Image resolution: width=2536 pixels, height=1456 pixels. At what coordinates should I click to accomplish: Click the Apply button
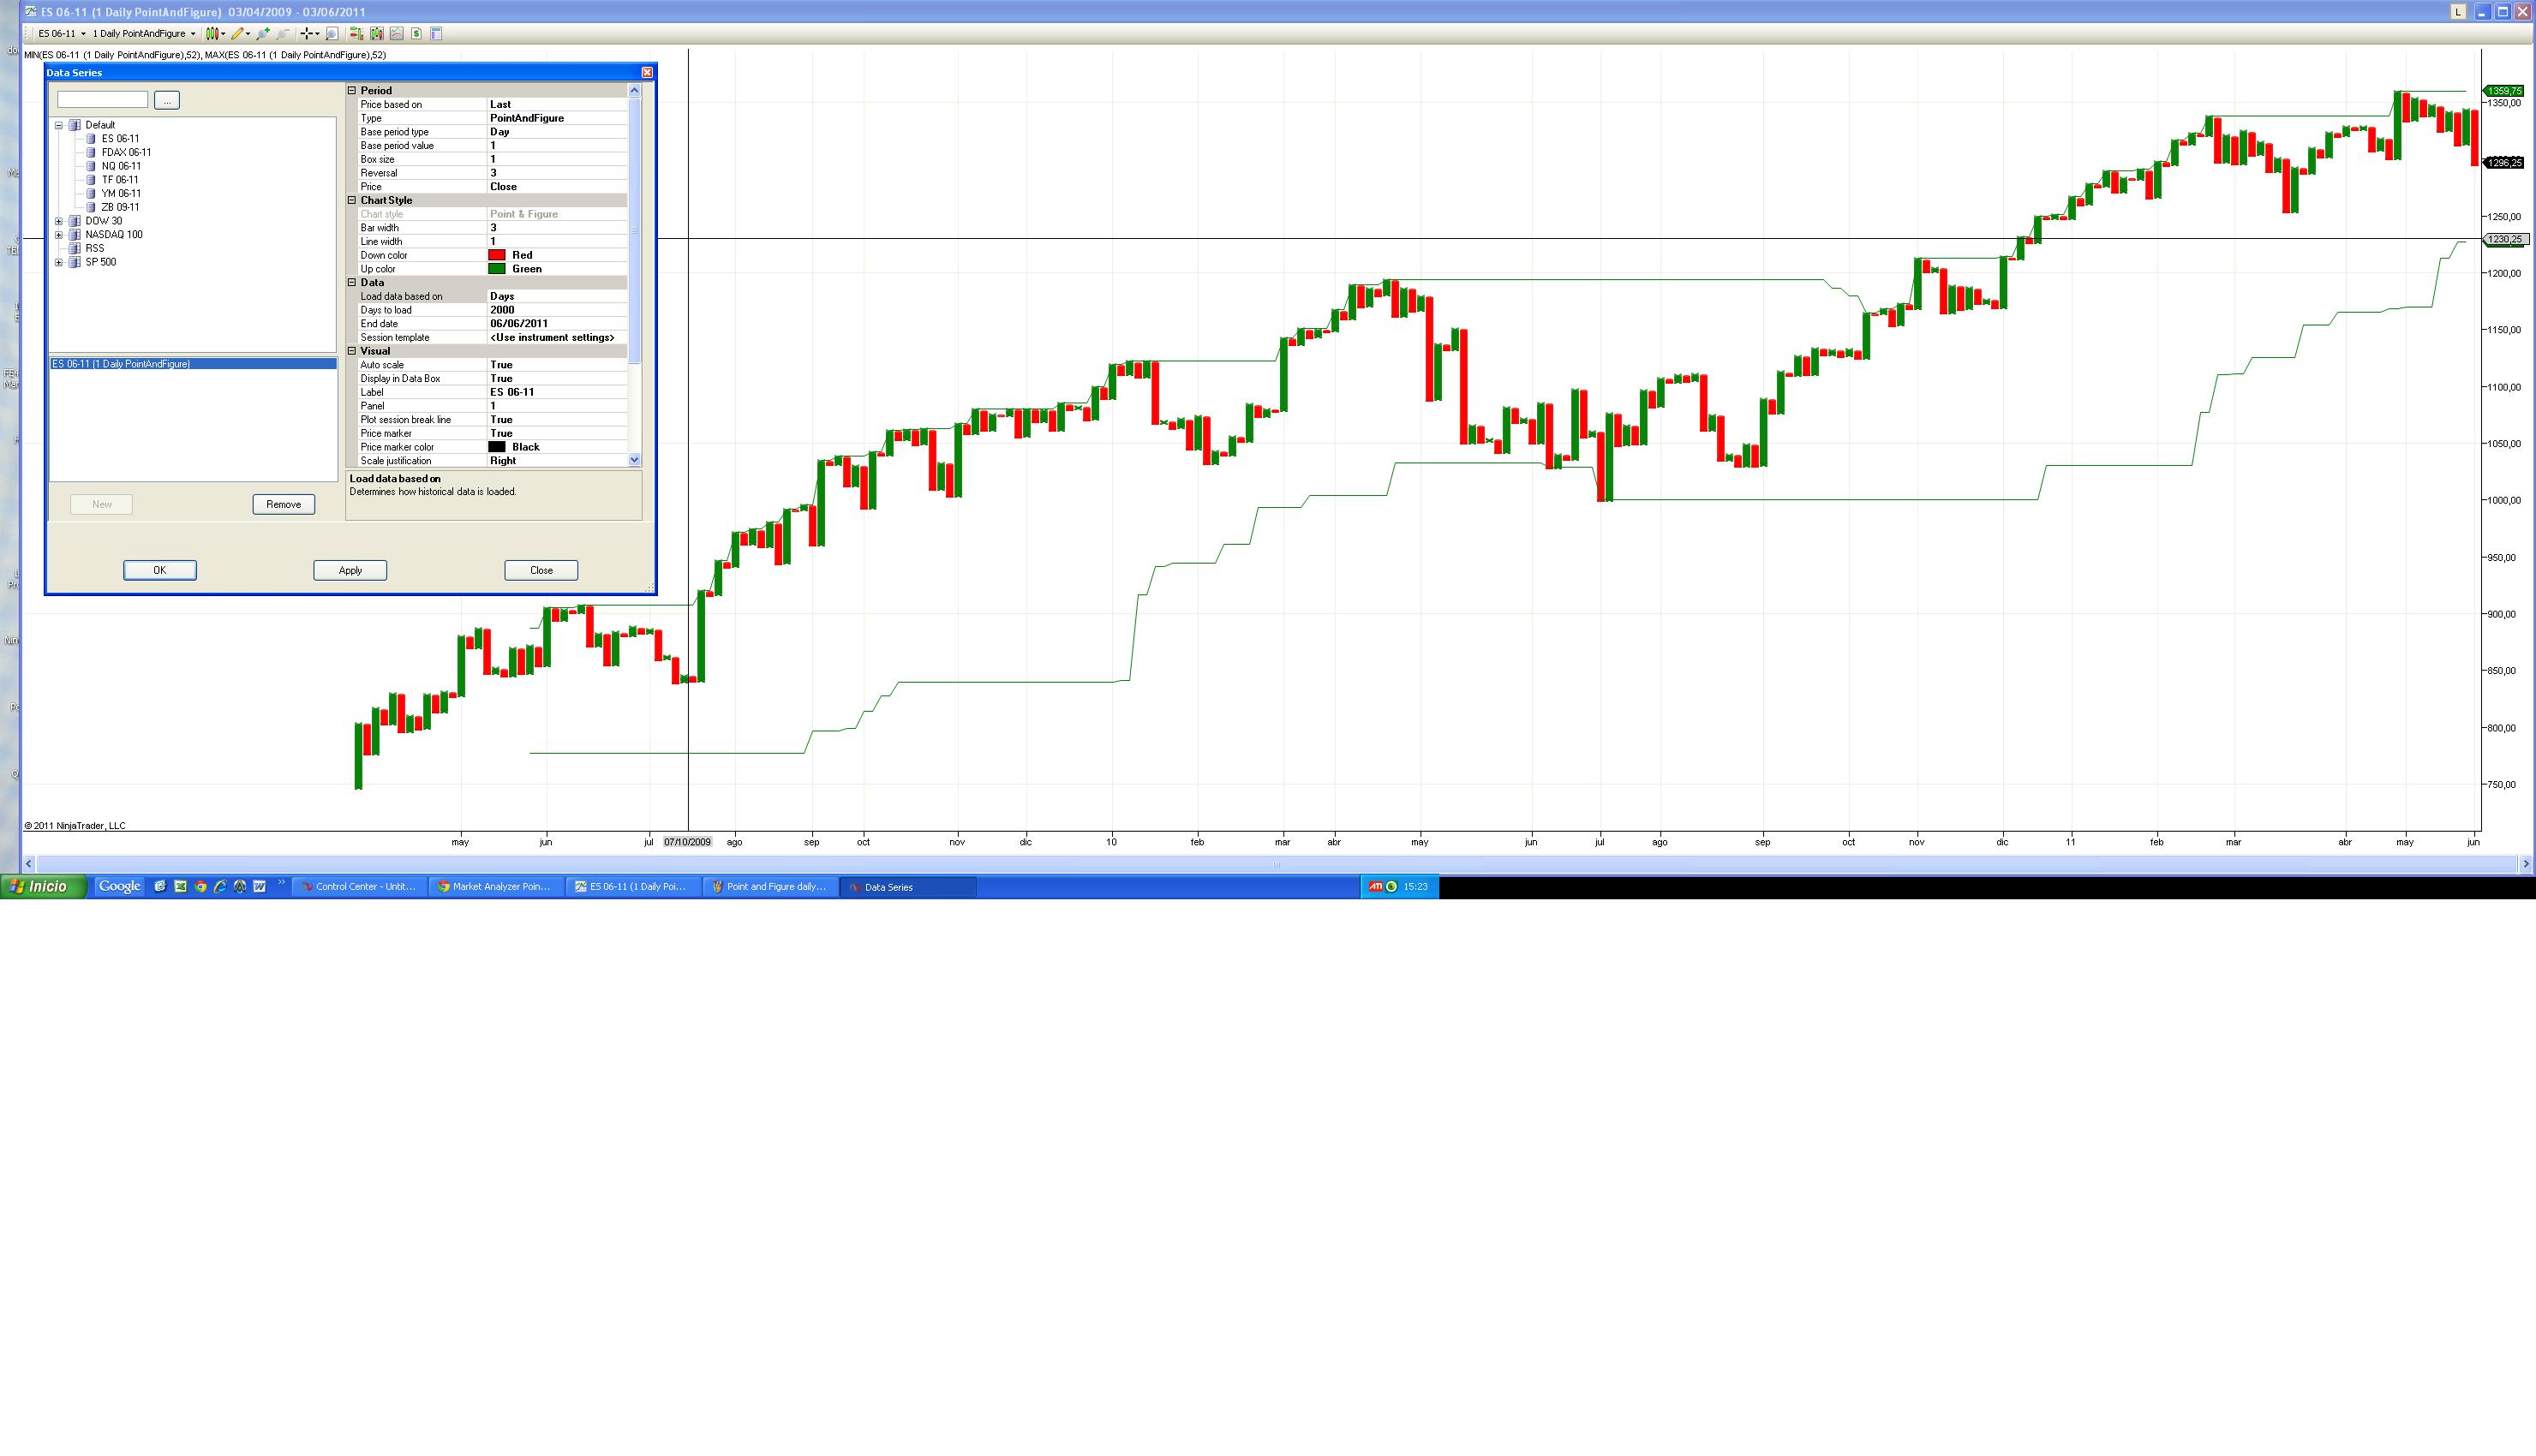[350, 570]
